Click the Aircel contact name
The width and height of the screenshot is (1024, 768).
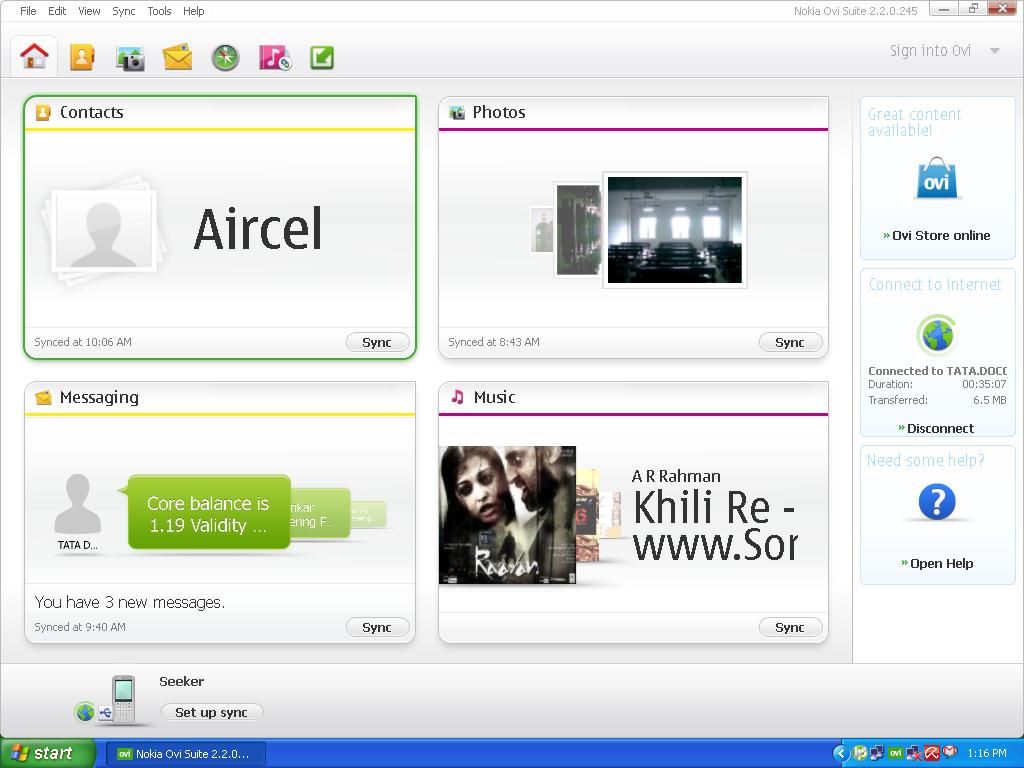[258, 229]
